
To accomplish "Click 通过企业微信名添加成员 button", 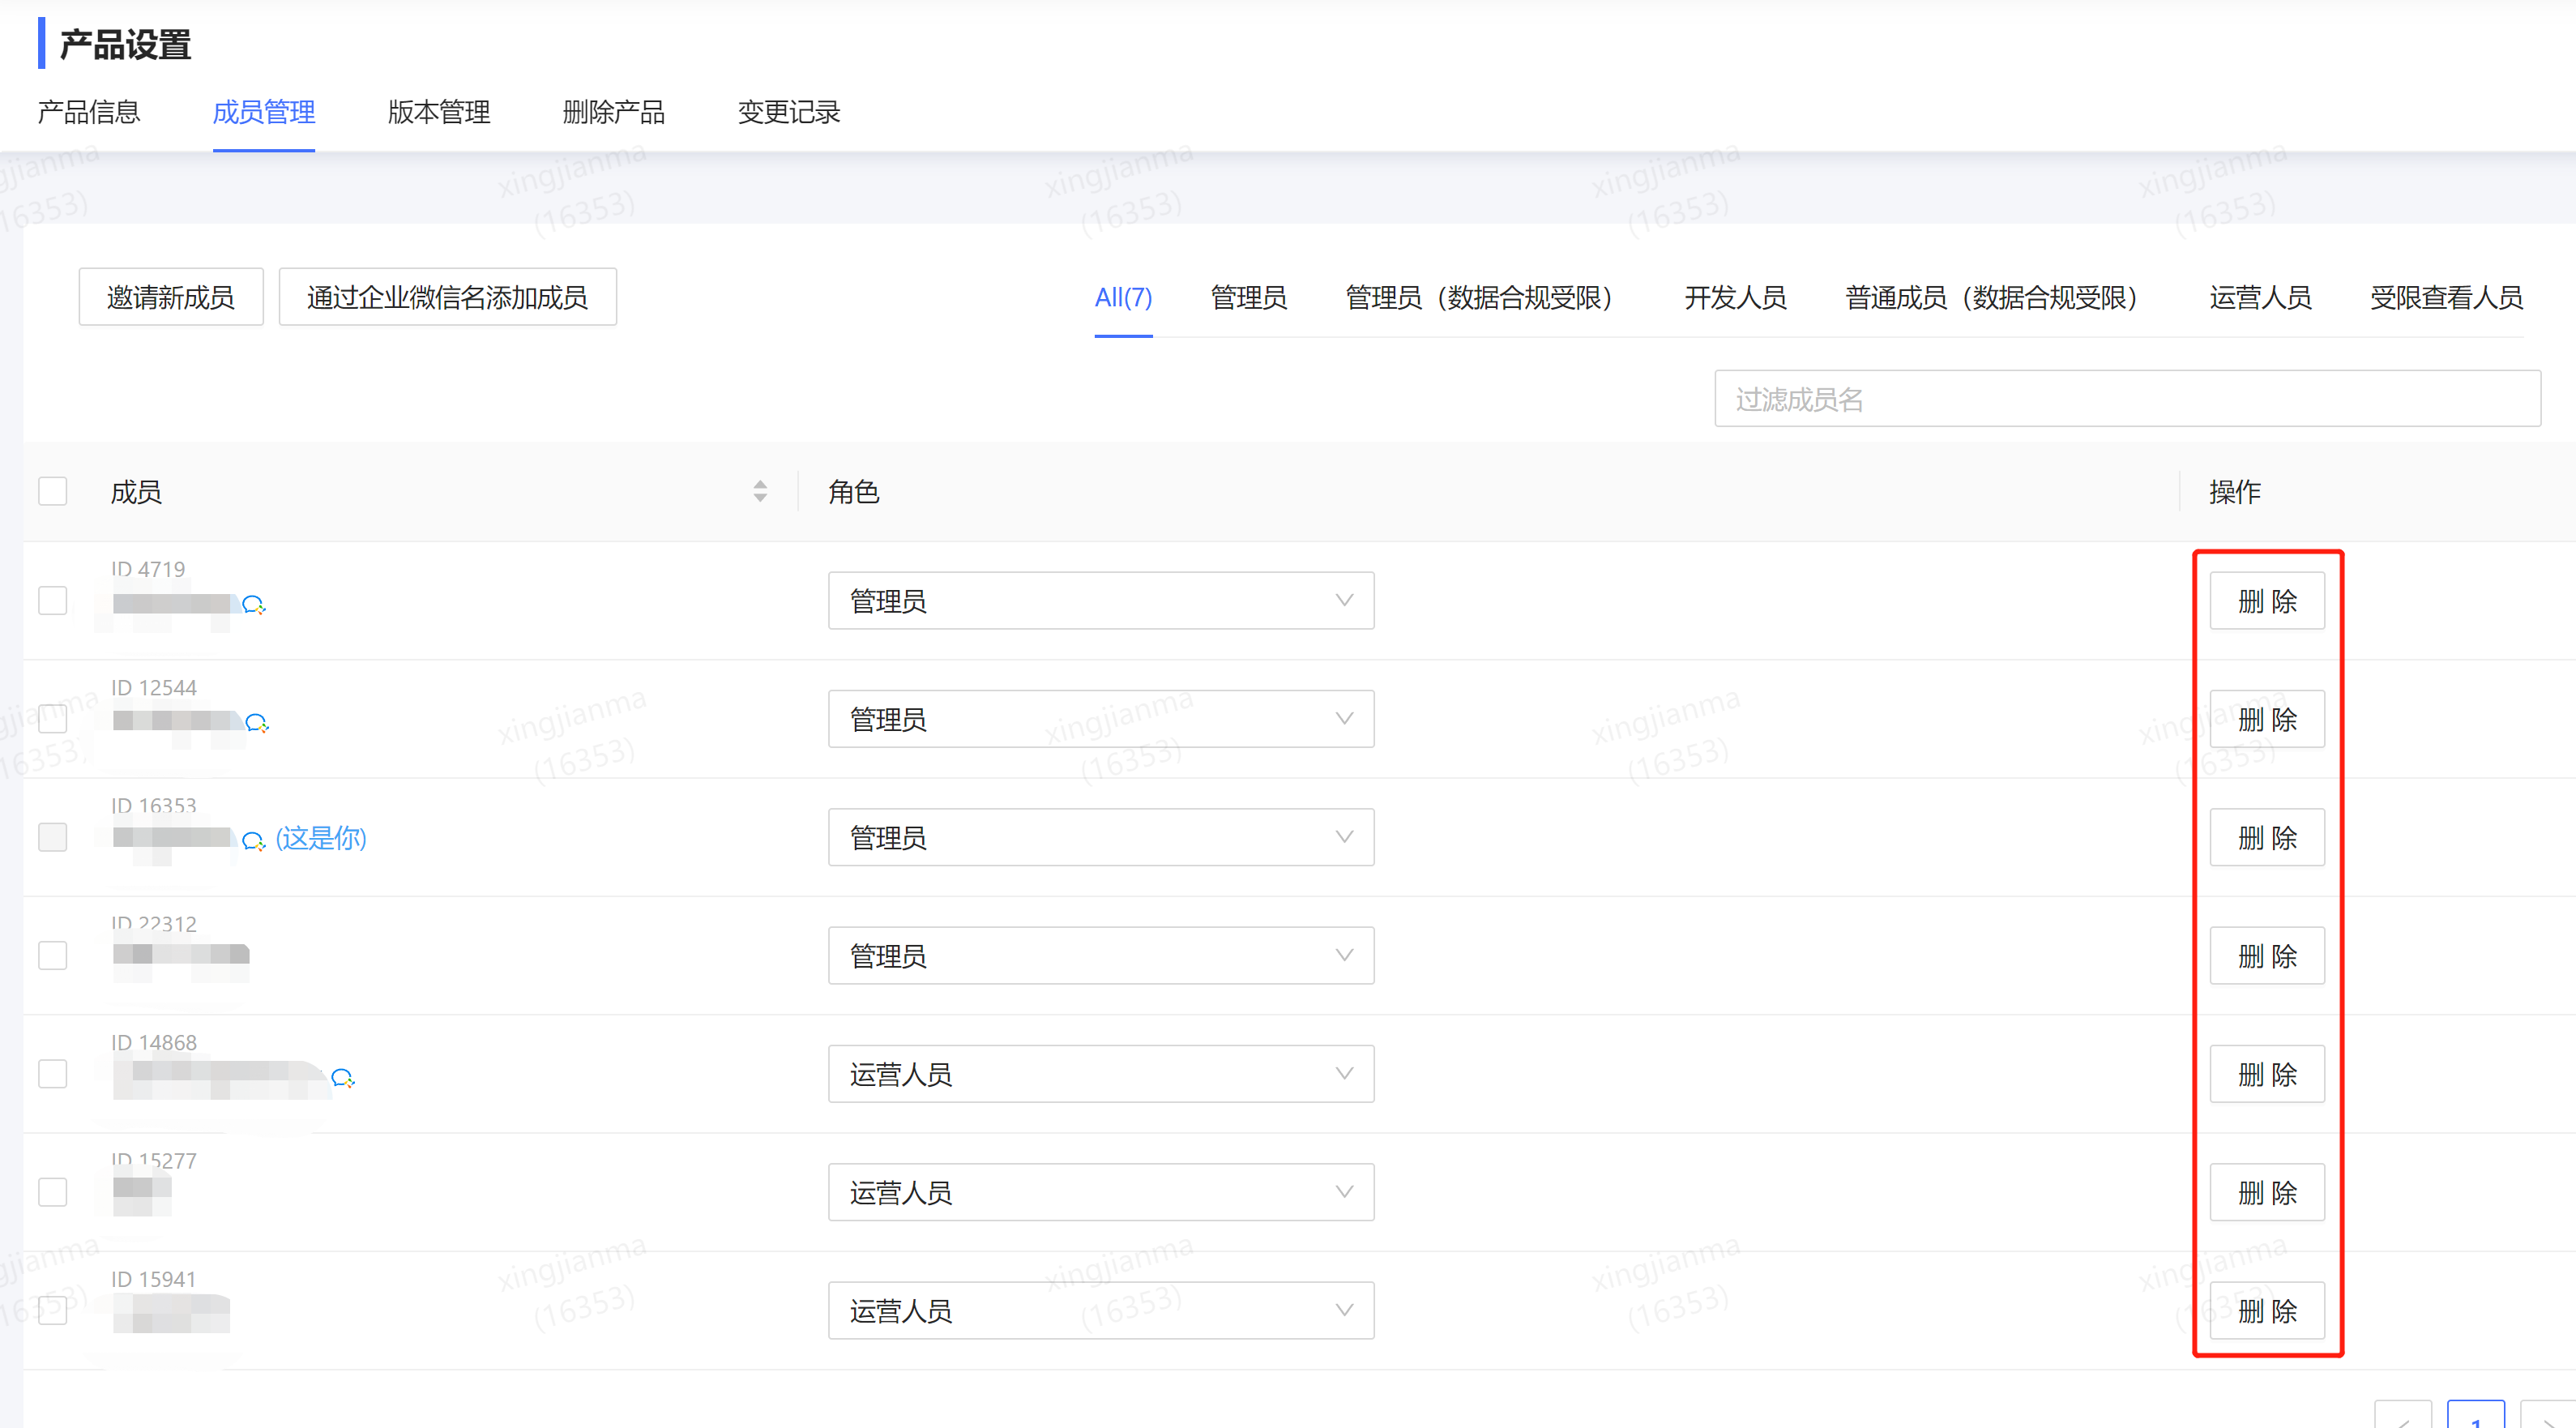I will tap(447, 297).
